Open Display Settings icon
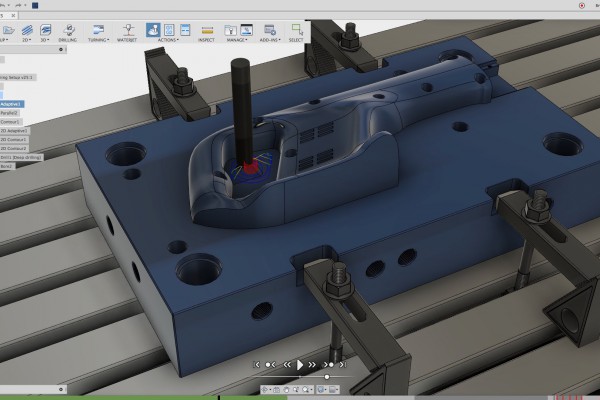Image resolution: width=600 pixels, height=400 pixels. click(x=321, y=390)
